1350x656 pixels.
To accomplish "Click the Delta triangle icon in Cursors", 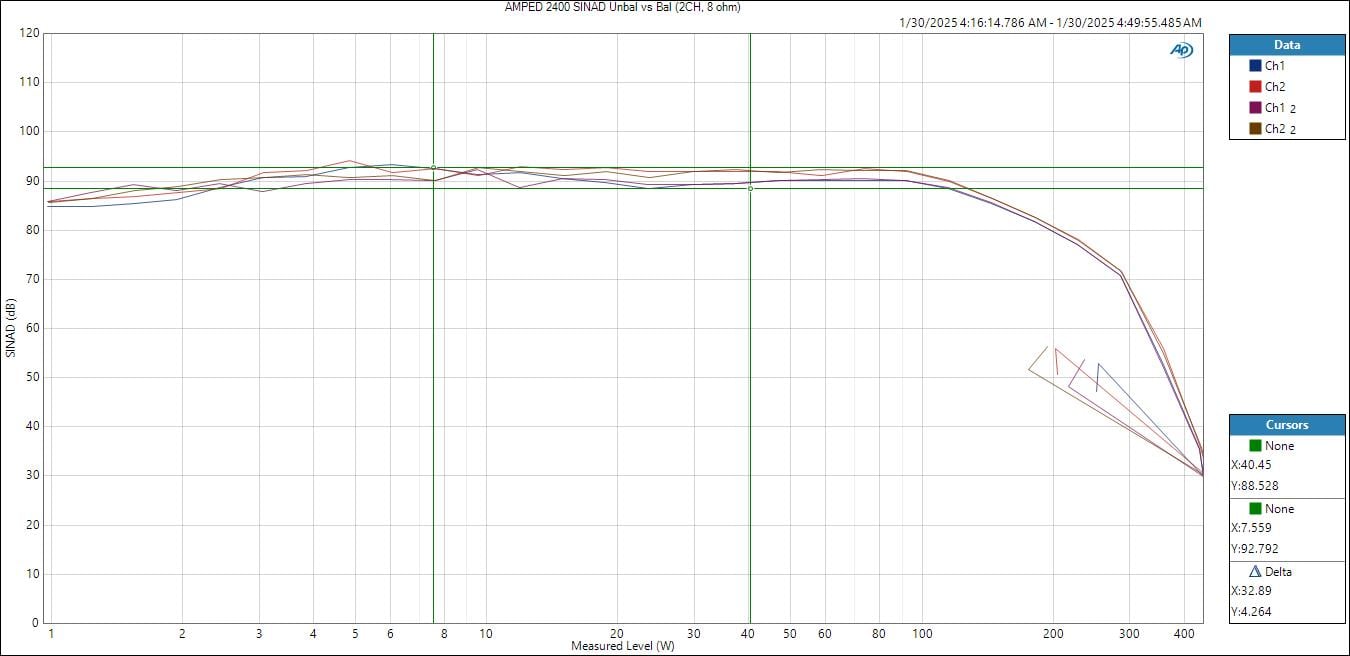I will pyautogui.click(x=1255, y=571).
